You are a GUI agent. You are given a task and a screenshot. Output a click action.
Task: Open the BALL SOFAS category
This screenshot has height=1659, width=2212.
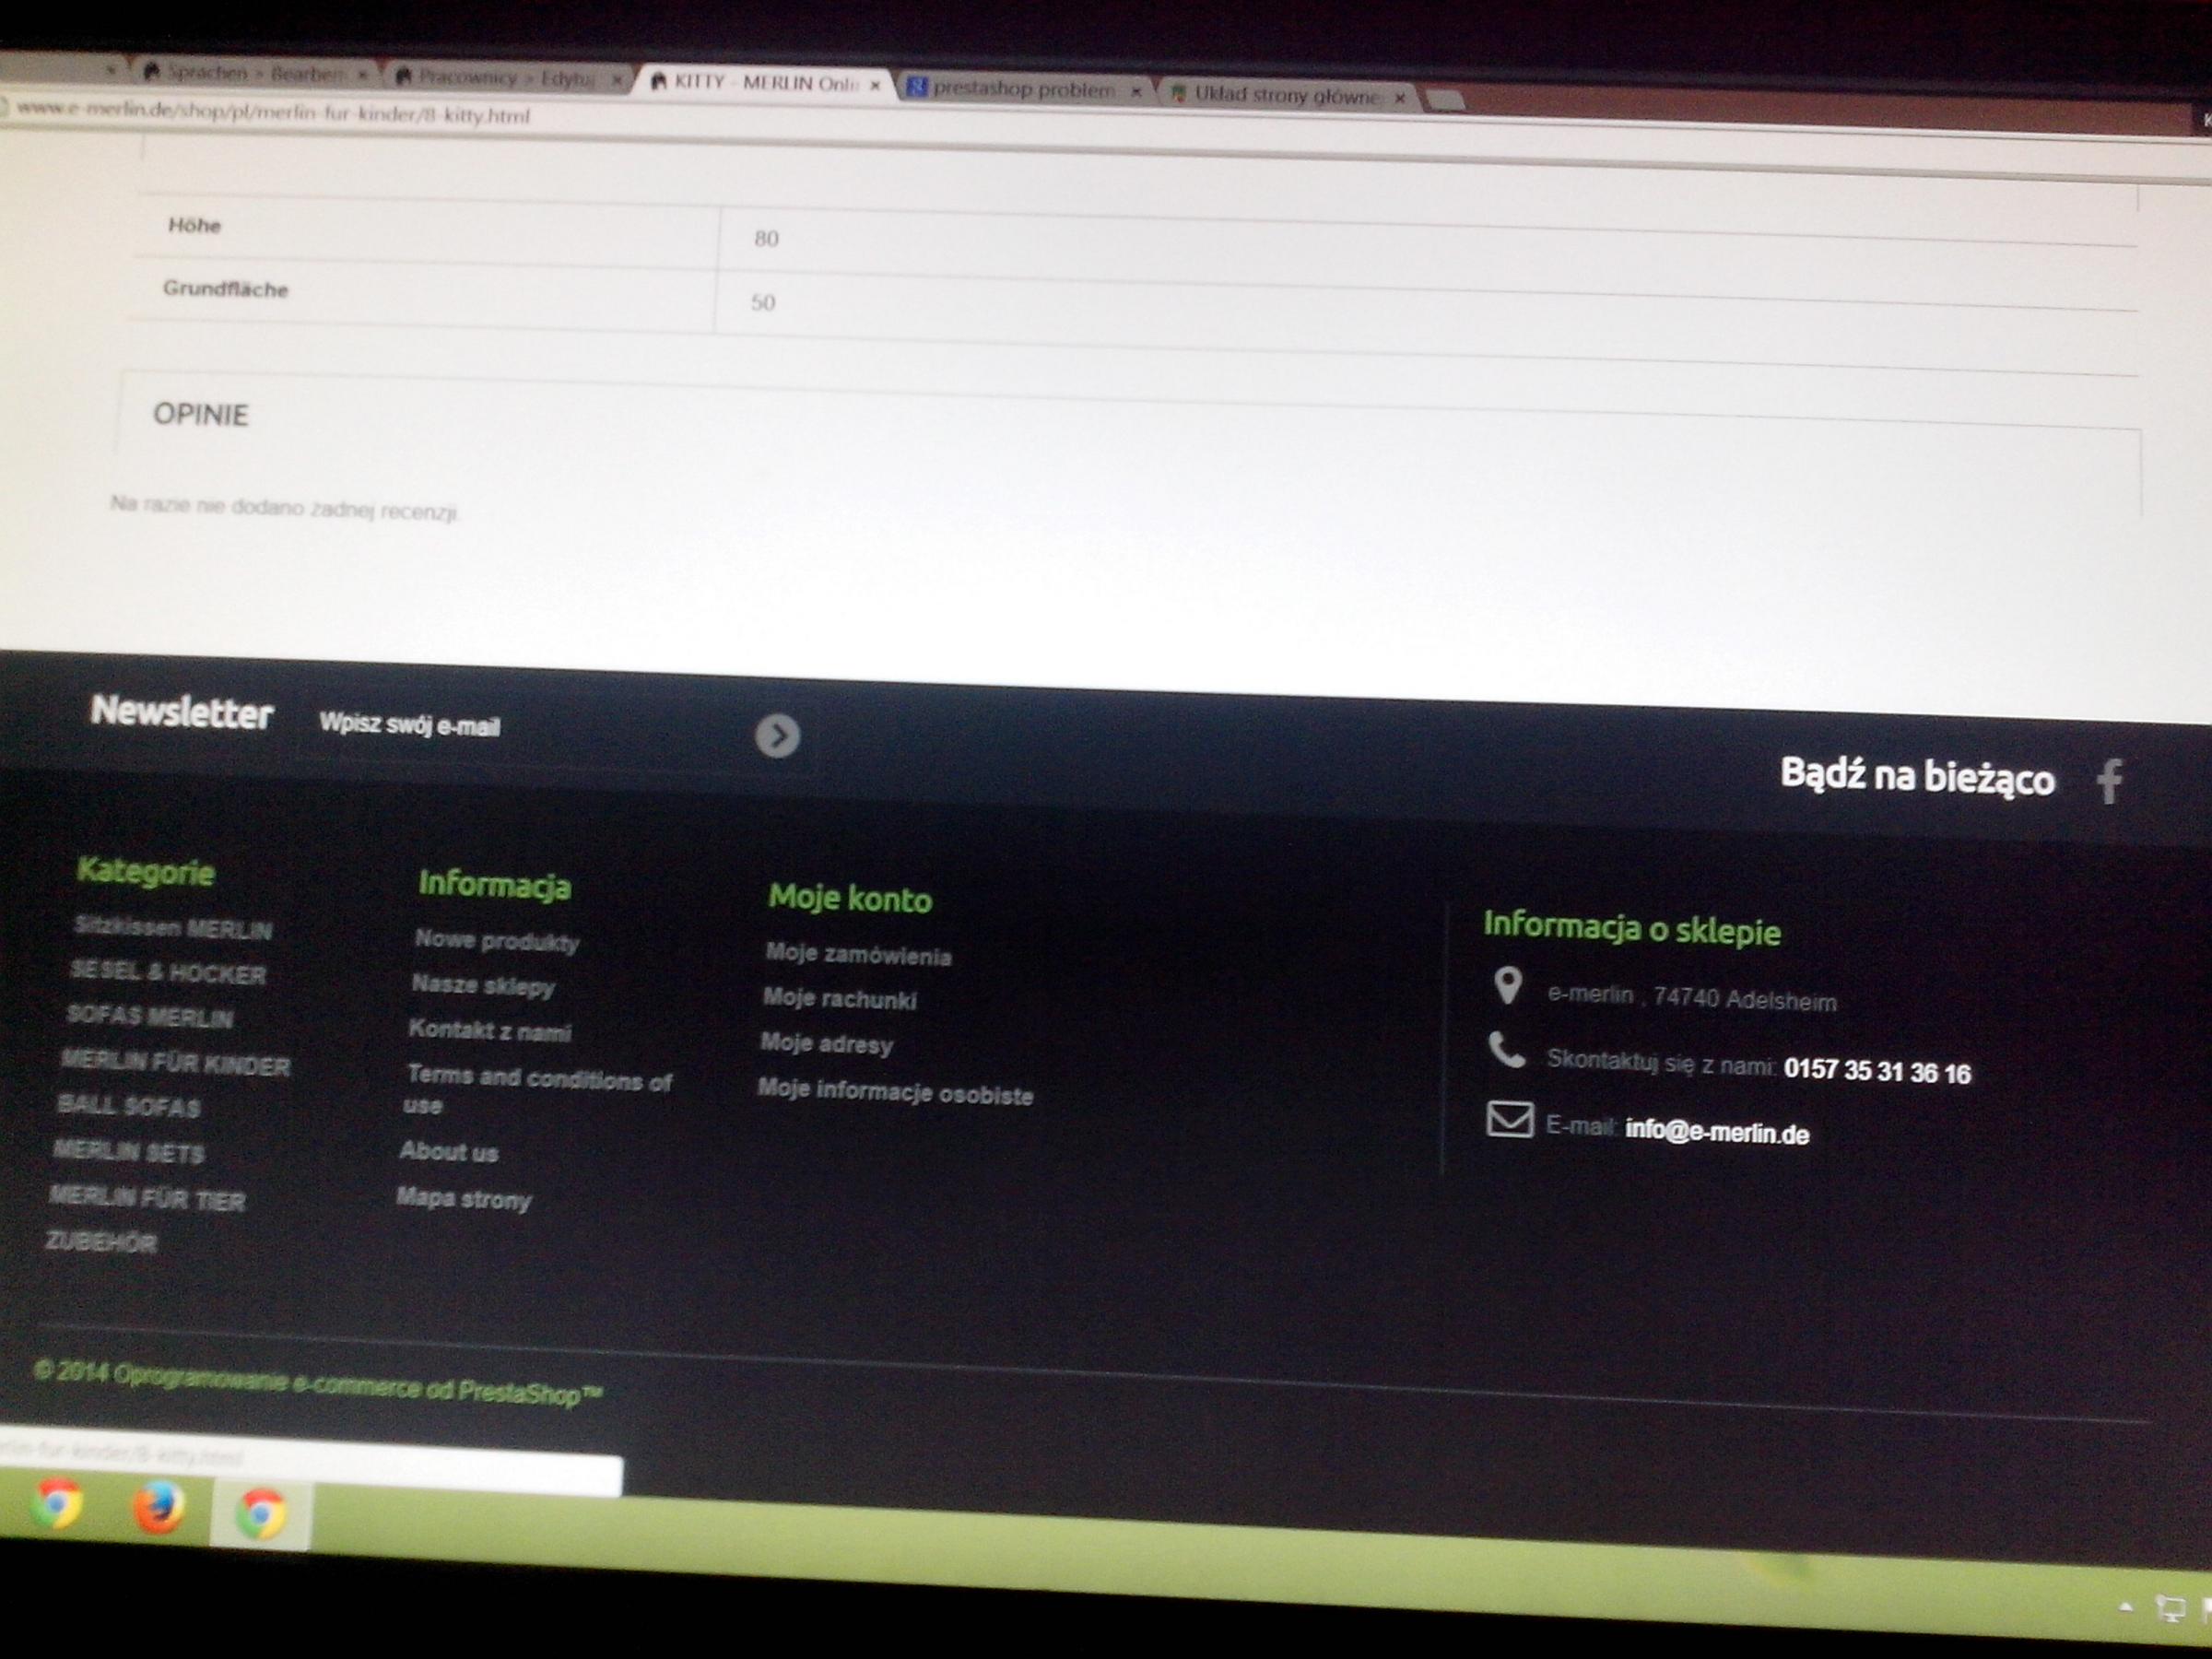(129, 1106)
